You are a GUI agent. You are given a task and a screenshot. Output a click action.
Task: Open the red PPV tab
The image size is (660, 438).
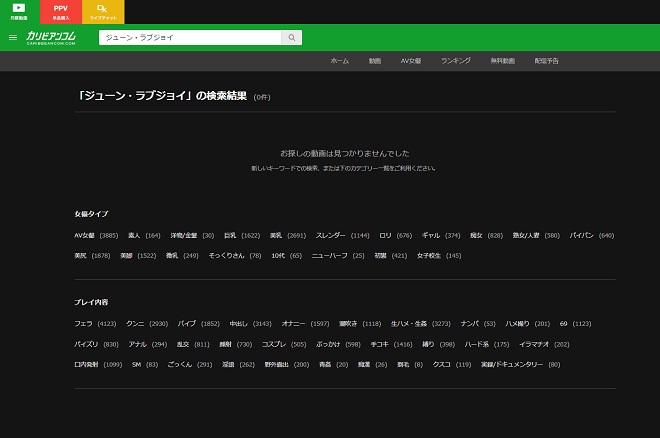61,12
